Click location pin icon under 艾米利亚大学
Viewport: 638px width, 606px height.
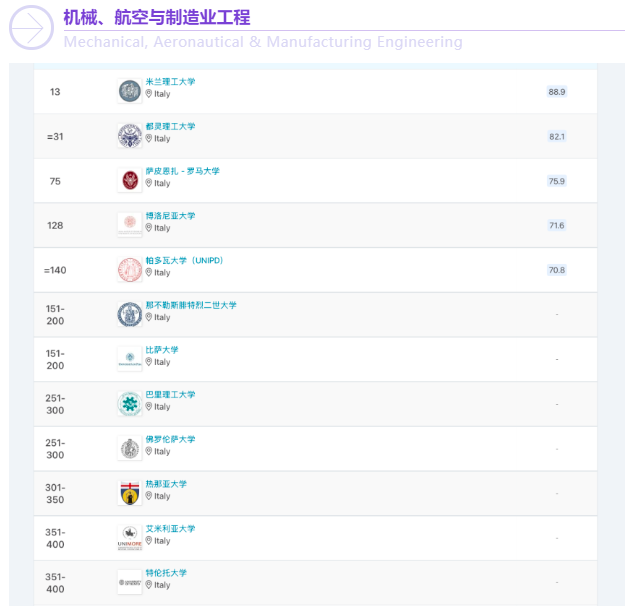tap(149, 540)
